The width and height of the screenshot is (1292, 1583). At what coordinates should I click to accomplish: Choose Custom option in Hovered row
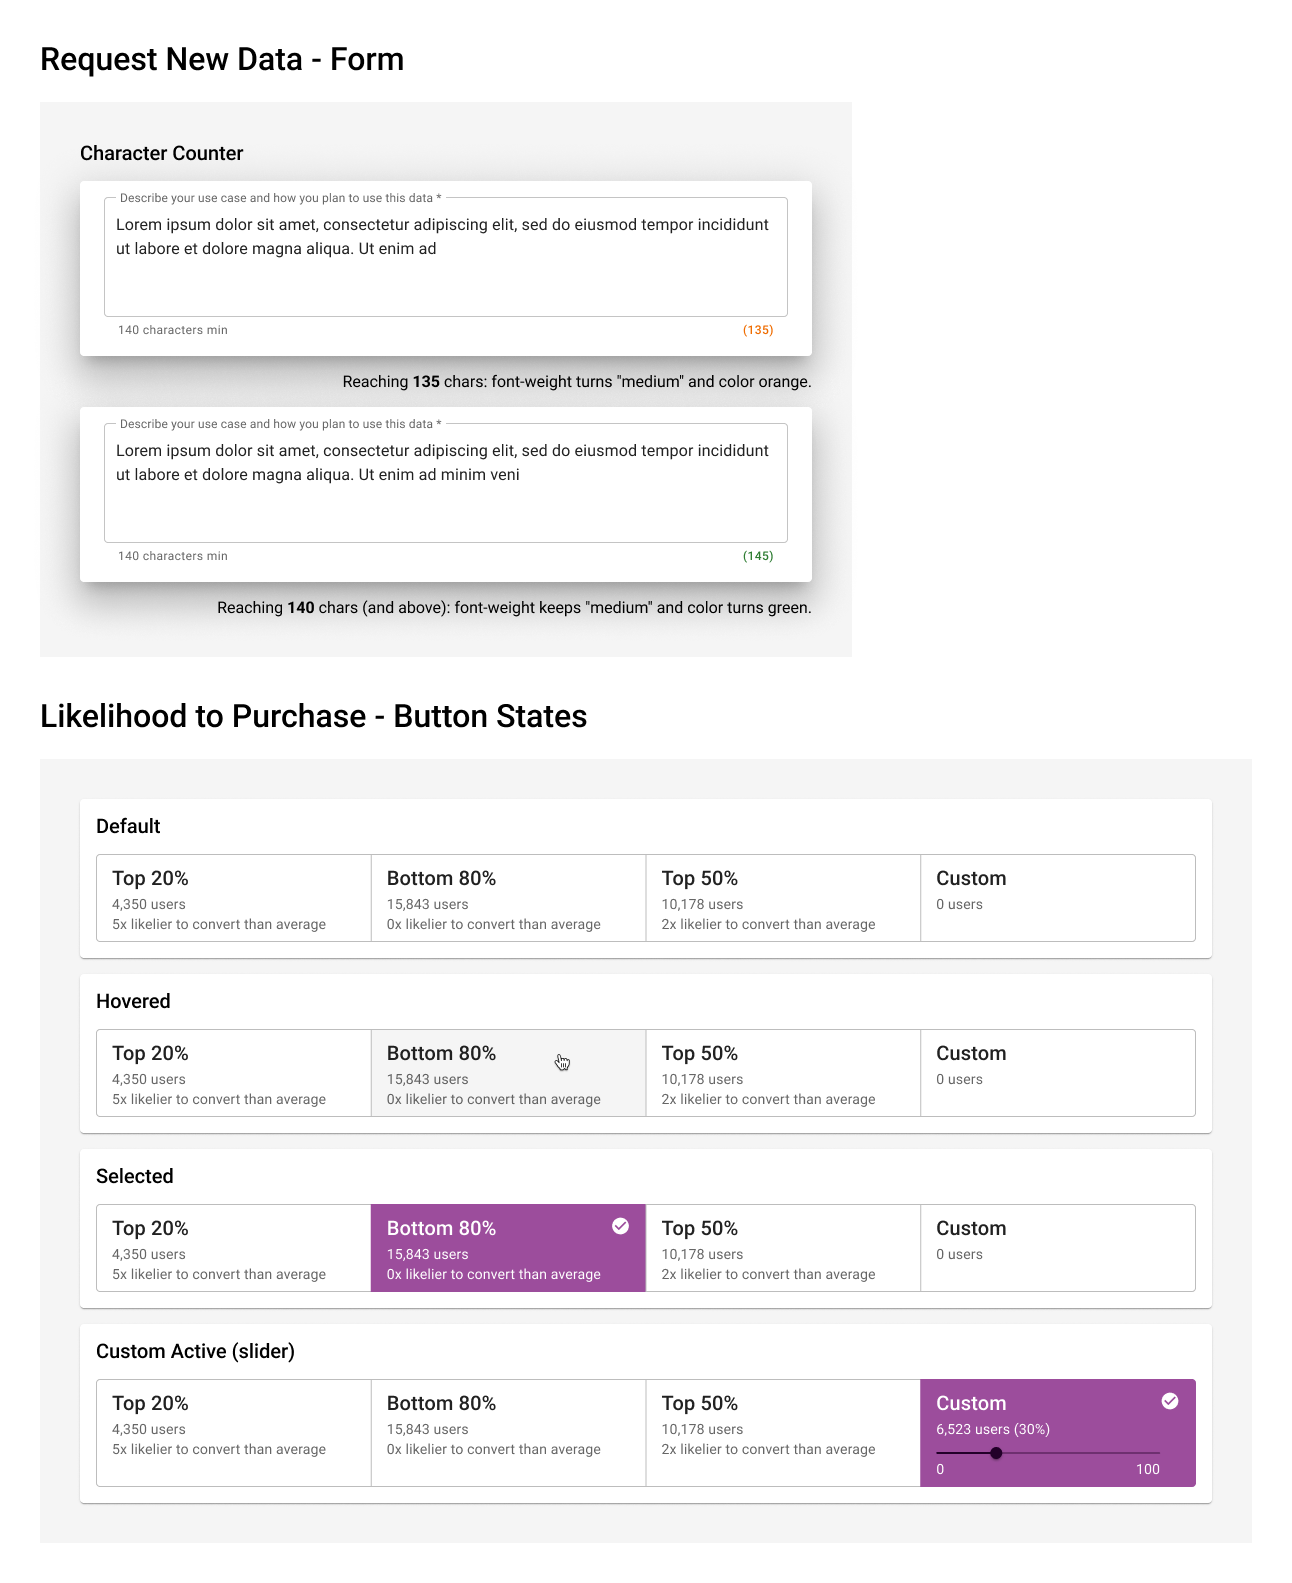tap(1058, 1073)
